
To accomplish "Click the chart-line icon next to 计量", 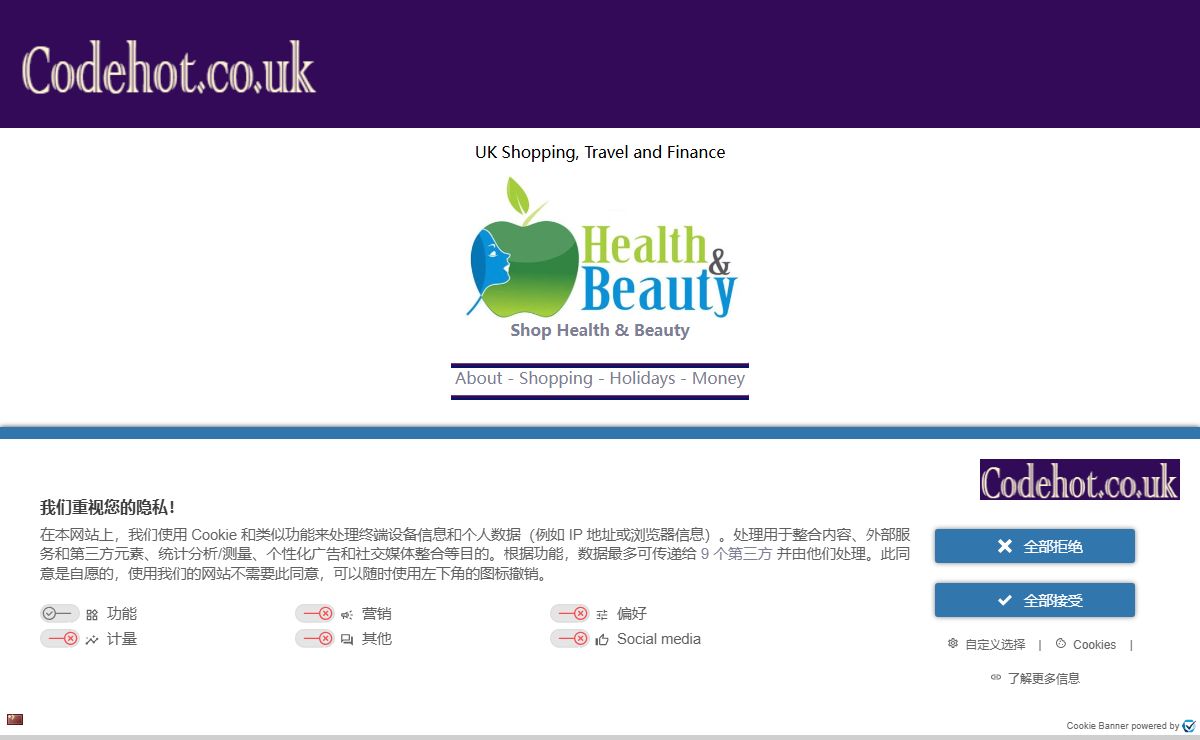I will pyautogui.click(x=92, y=640).
